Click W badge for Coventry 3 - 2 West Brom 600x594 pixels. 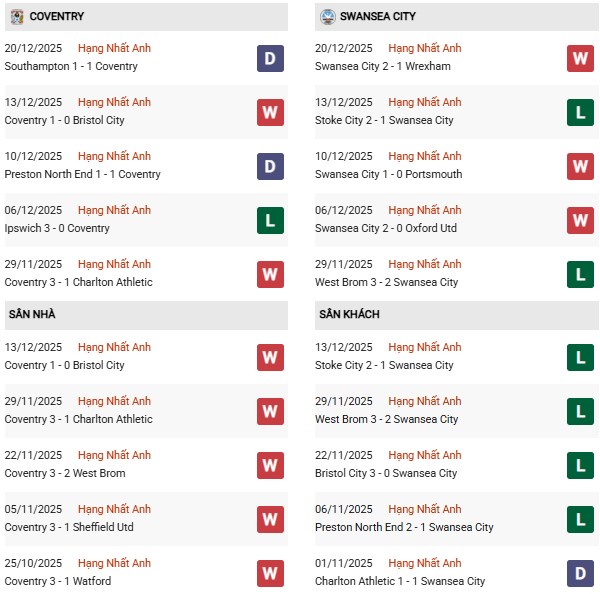coord(270,465)
